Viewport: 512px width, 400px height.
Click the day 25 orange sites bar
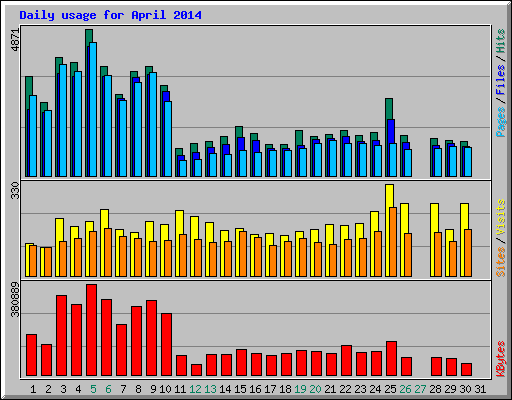tap(393, 242)
